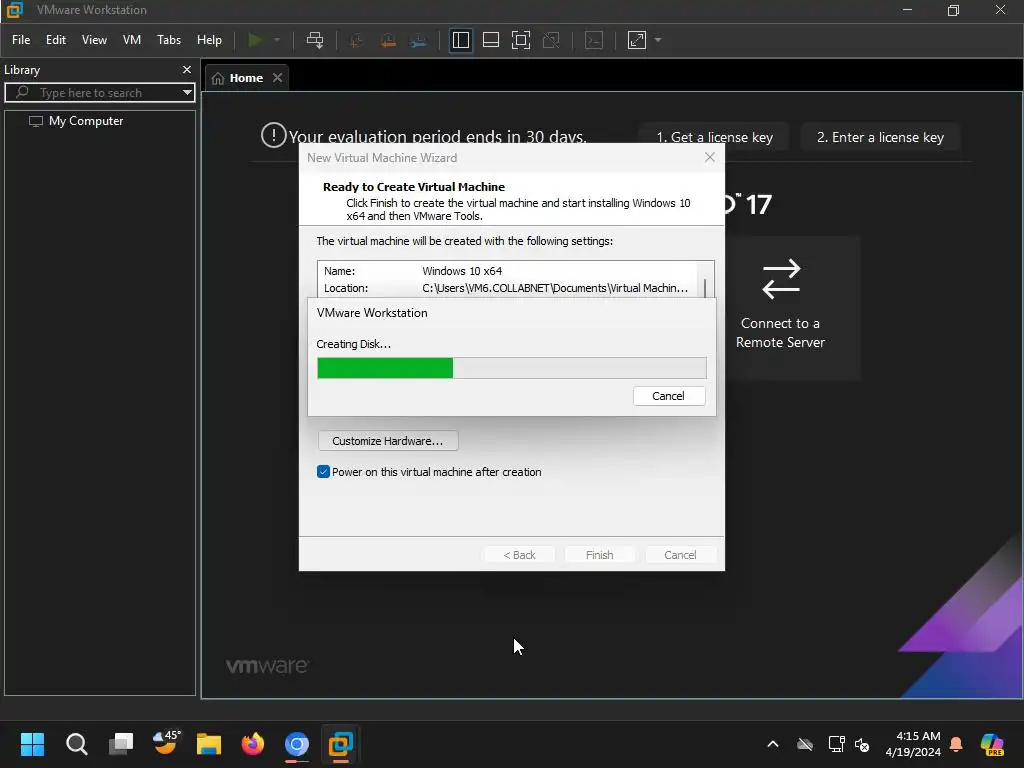
Task: Open the View menu
Action: click(x=94, y=40)
